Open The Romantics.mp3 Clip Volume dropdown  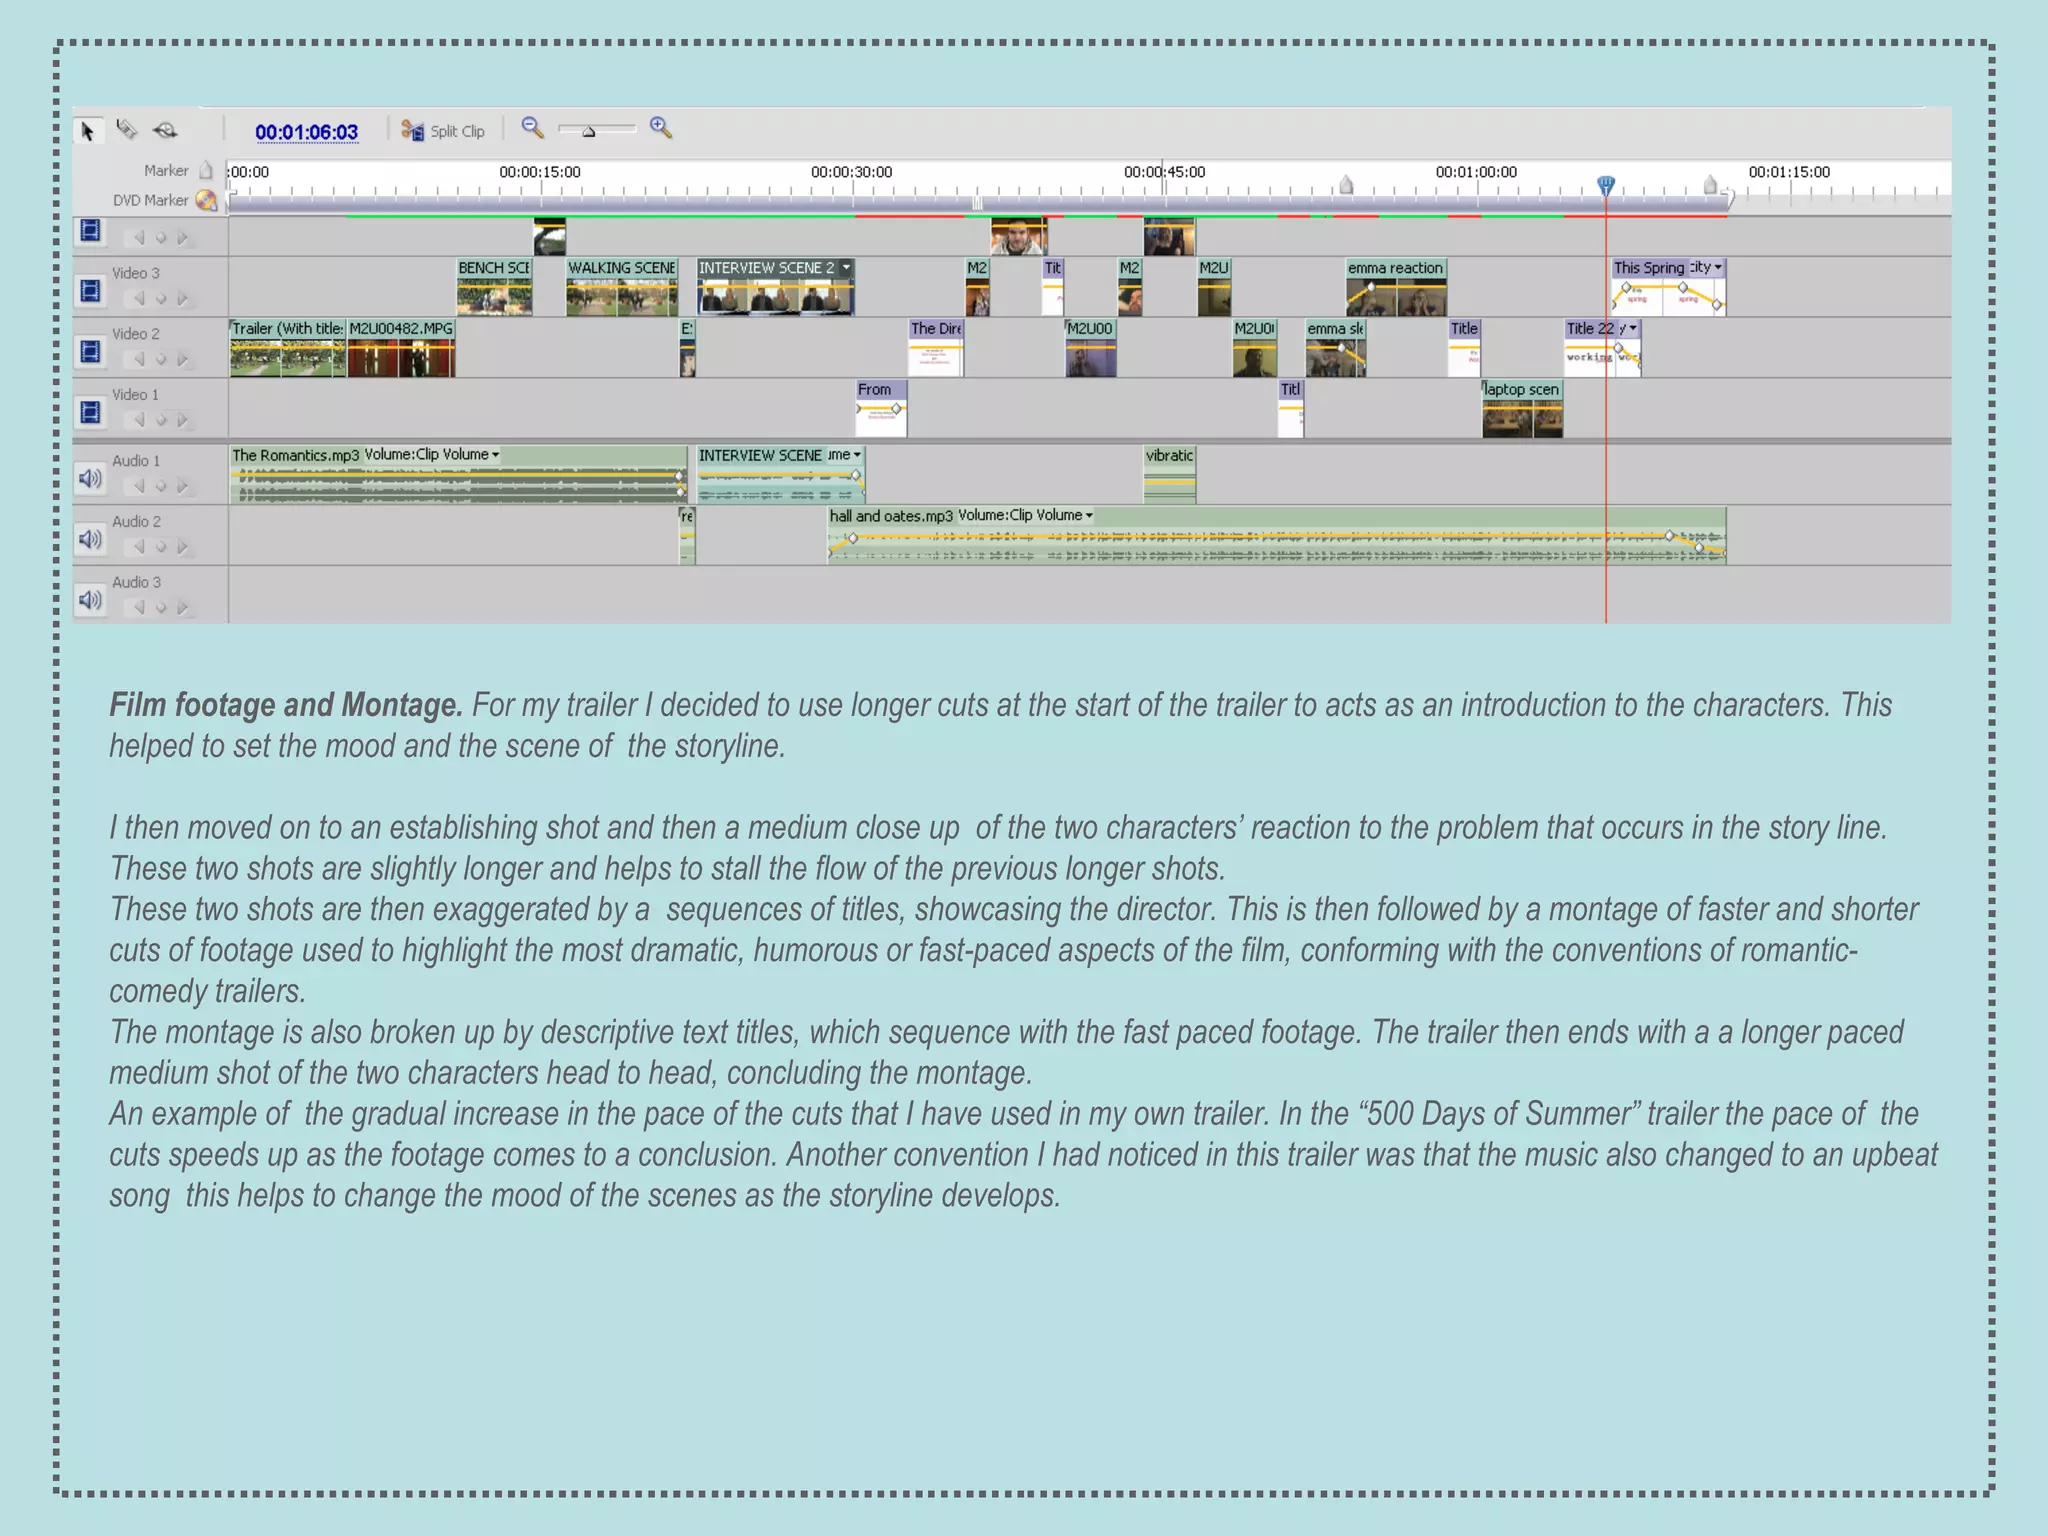[x=495, y=455]
